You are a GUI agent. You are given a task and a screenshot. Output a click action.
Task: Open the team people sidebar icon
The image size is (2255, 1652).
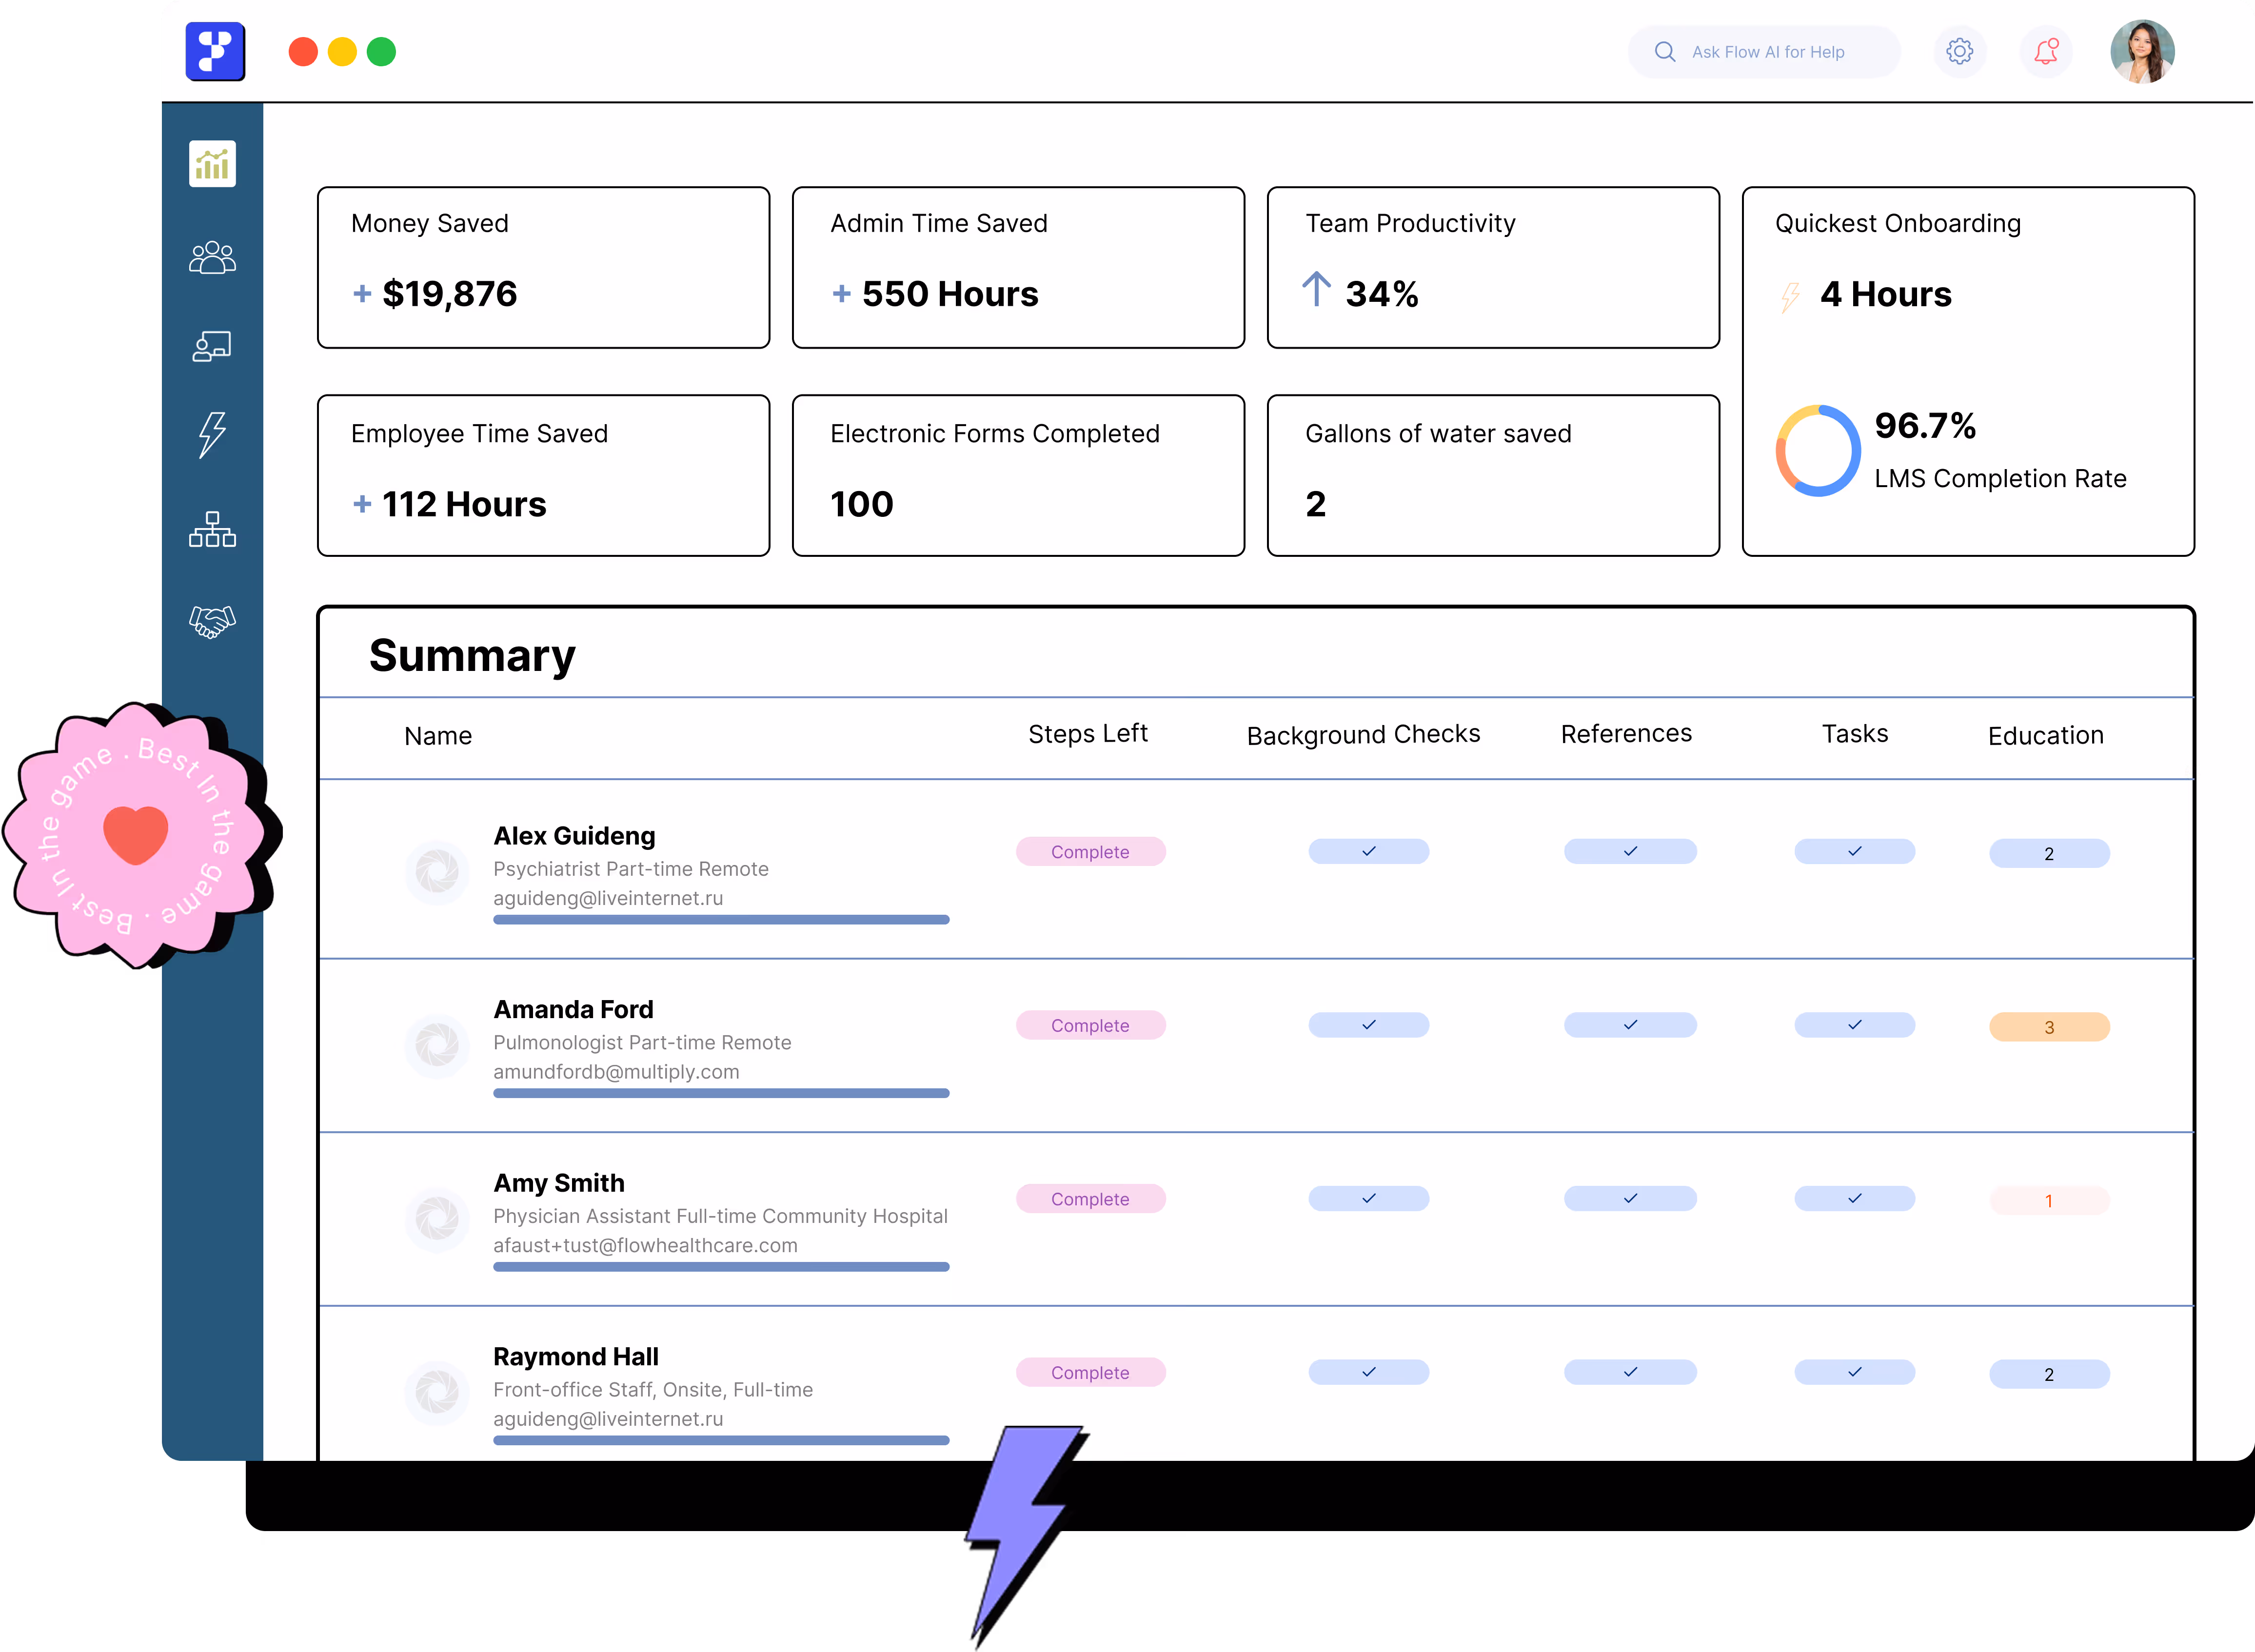212,258
